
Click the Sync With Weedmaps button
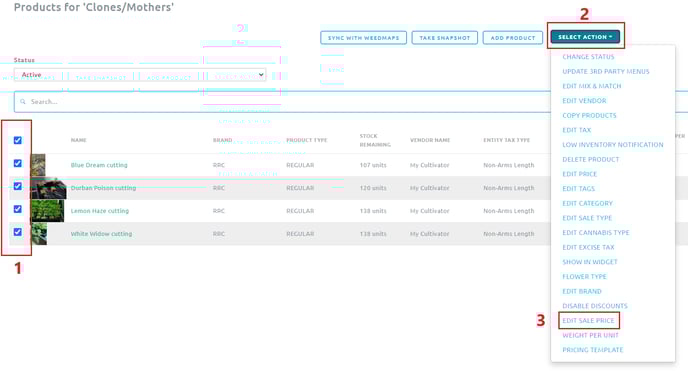tap(364, 38)
